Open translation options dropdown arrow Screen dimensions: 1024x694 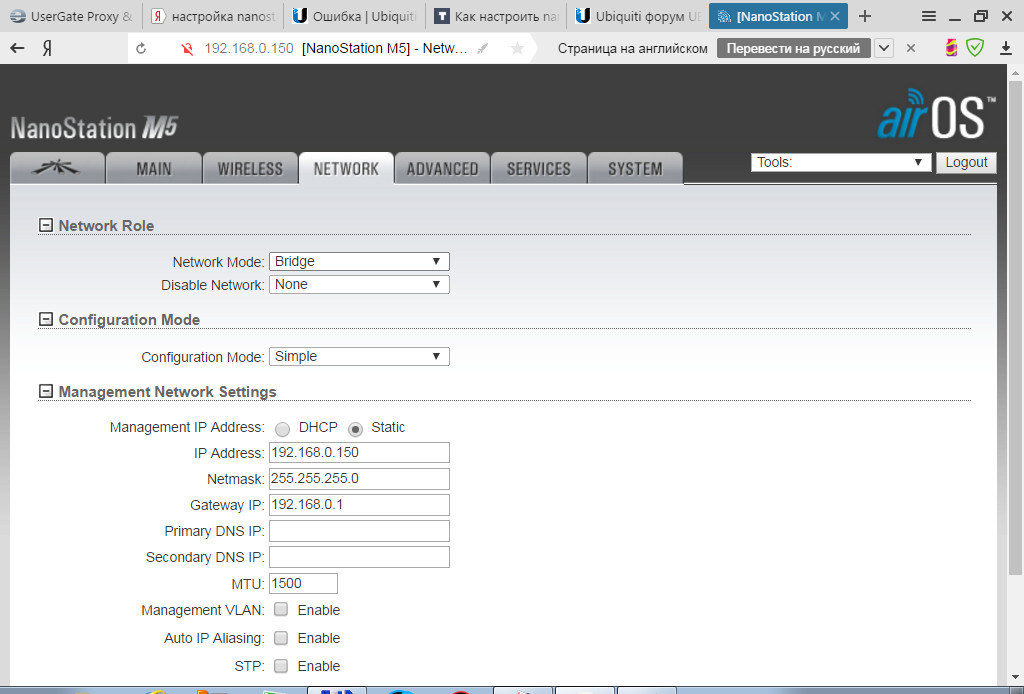(x=884, y=48)
